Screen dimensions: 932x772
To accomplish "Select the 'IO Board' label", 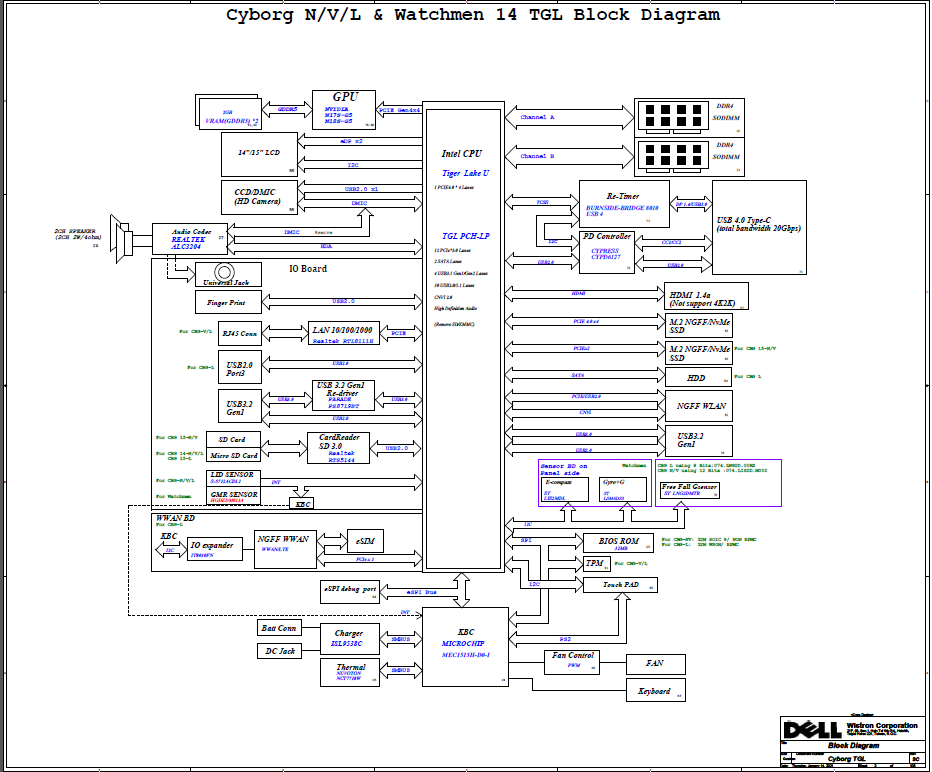I will [x=308, y=269].
